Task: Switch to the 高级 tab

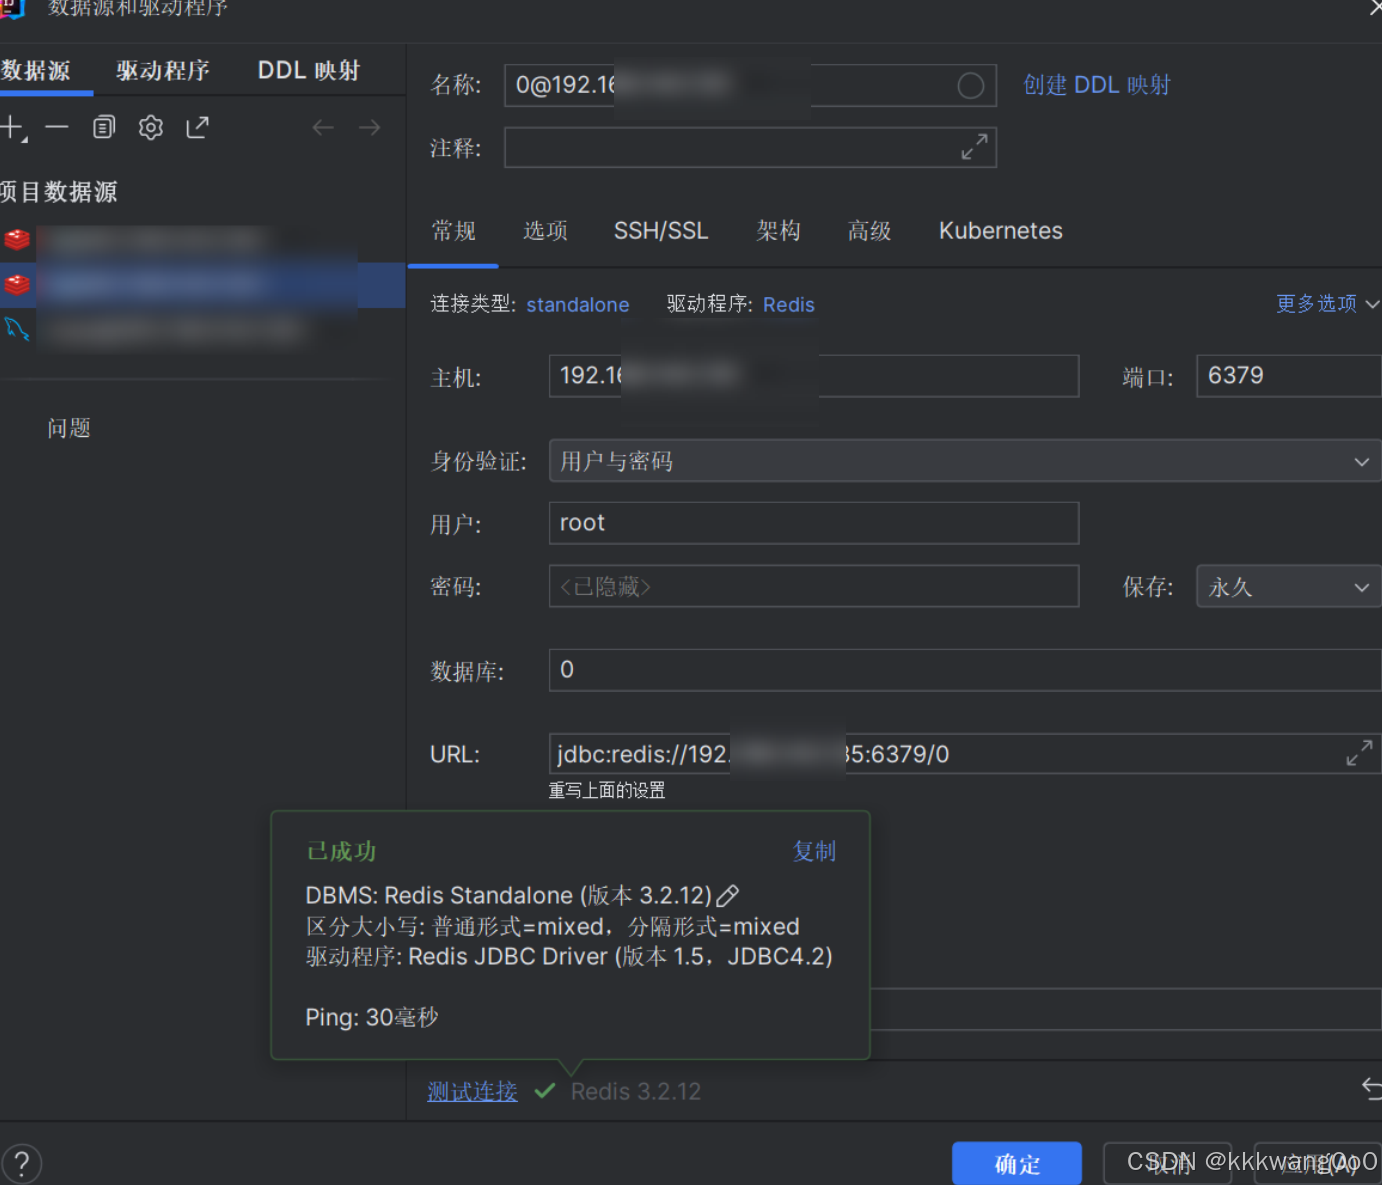Action: (869, 231)
